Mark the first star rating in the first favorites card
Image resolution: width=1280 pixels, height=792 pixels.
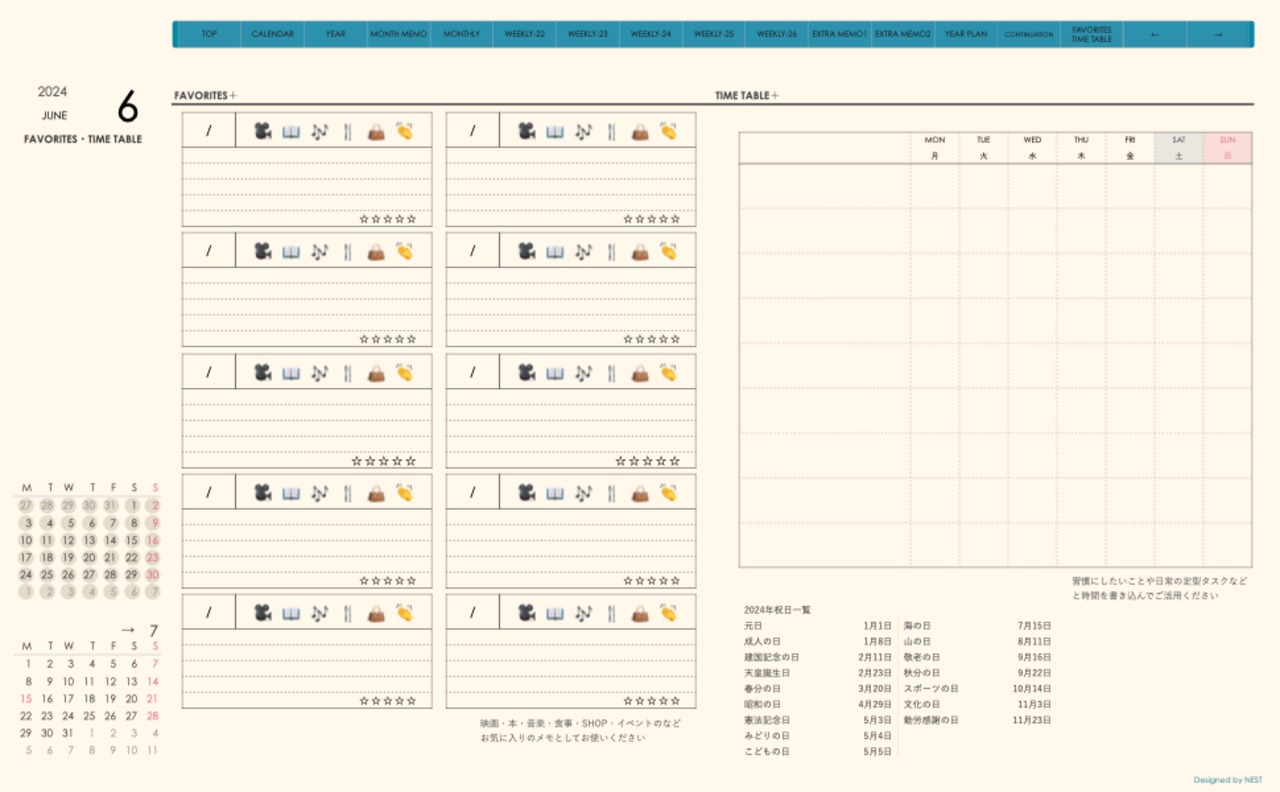coord(364,219)
